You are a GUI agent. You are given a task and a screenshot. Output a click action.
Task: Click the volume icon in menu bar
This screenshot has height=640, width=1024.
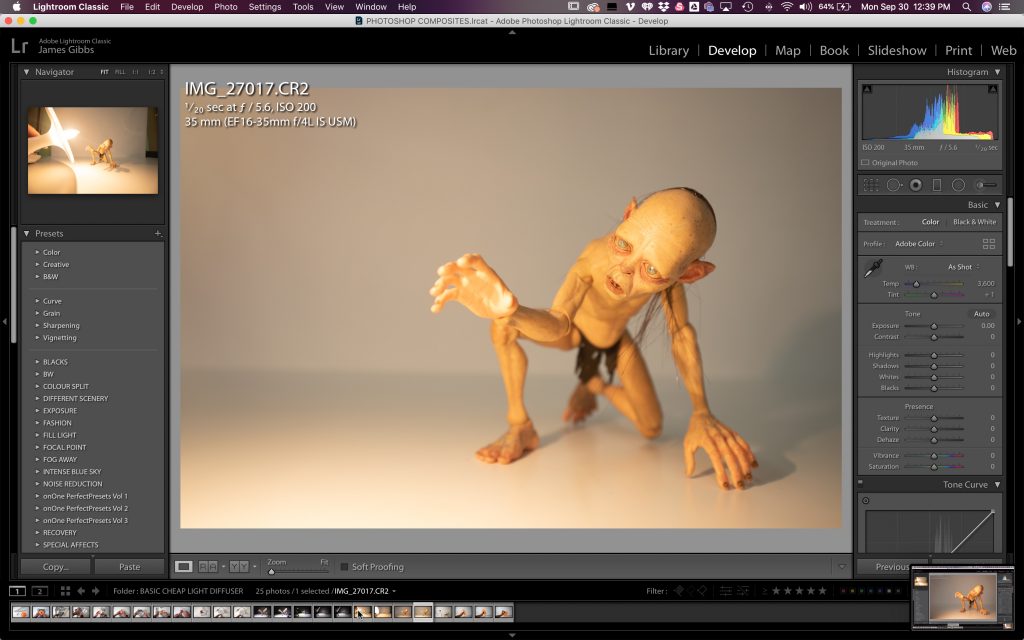[805, 7]
